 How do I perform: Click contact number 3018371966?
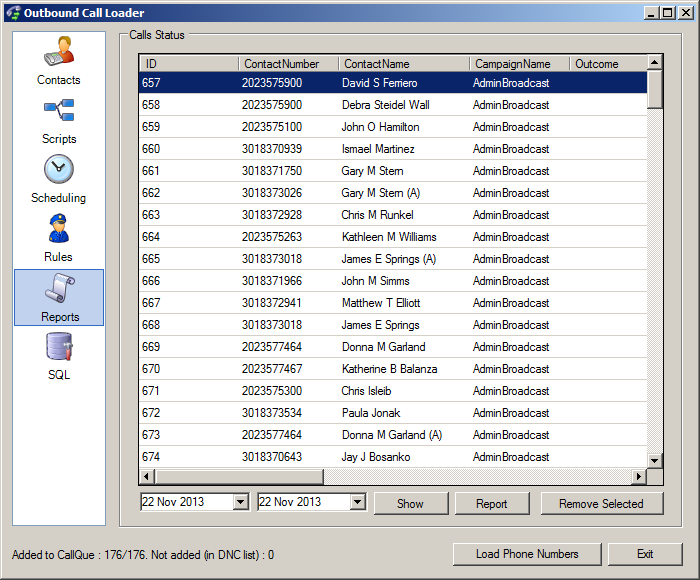(x=272, y=281)
